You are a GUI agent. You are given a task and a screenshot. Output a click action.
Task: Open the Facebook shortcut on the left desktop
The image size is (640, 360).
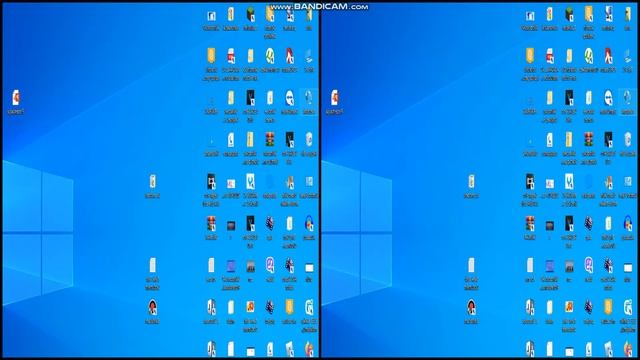211,16
